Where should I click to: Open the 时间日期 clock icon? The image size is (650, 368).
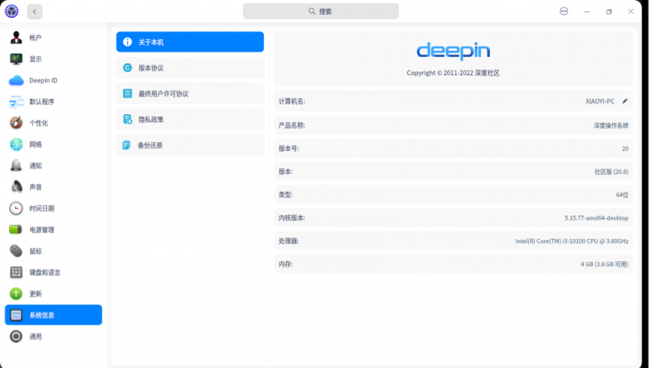16,208
